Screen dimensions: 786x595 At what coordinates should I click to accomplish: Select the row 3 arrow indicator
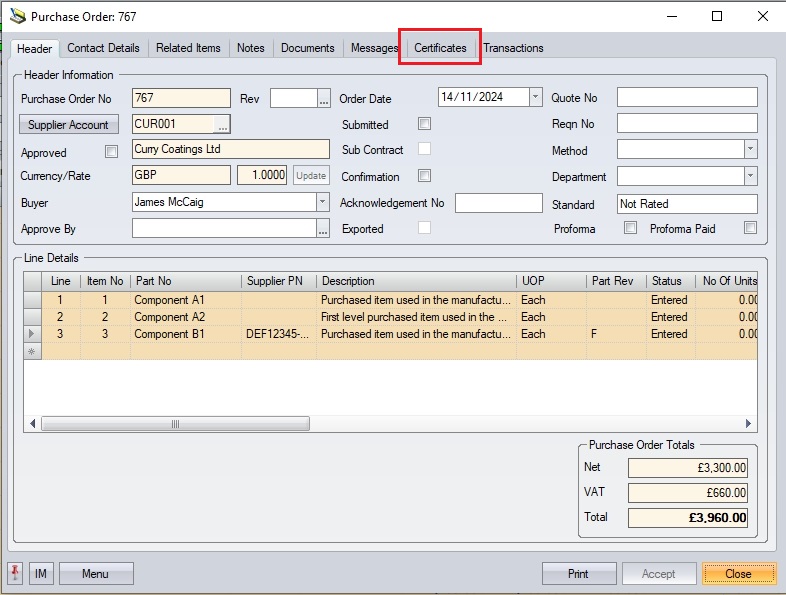(x=33, y=334)
